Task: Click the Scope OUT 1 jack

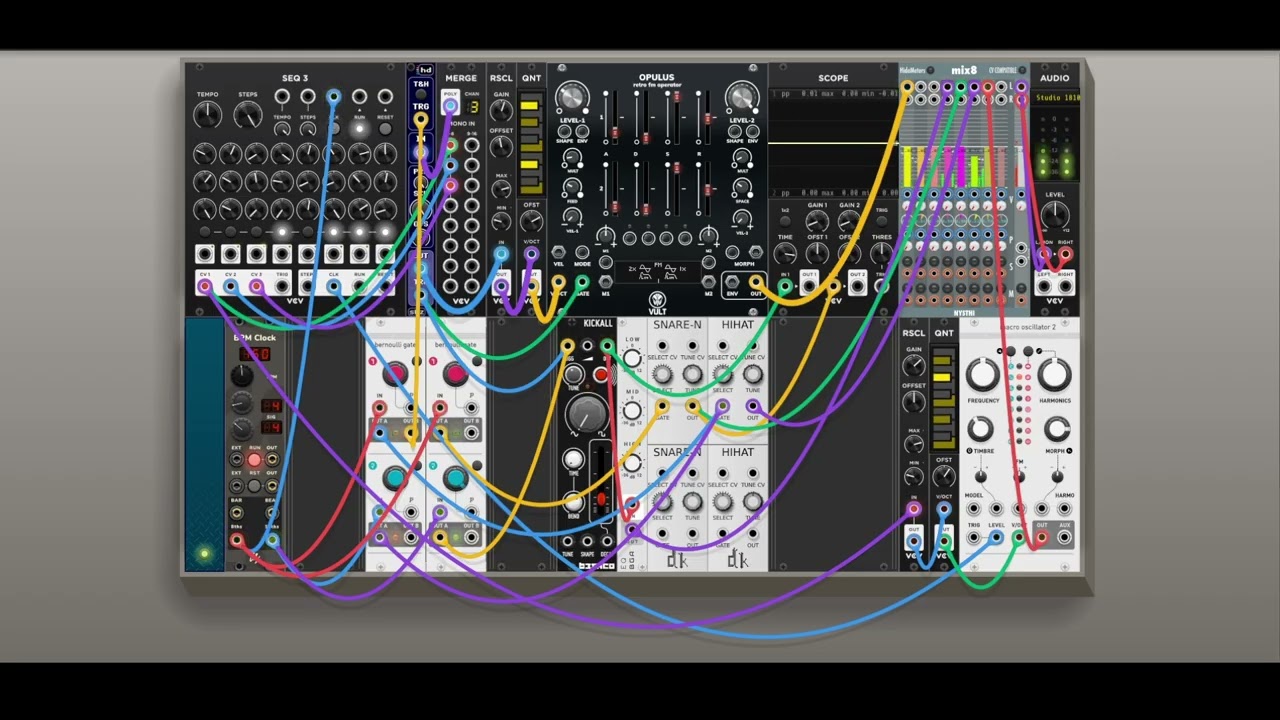Action: [x=809, y=287]
